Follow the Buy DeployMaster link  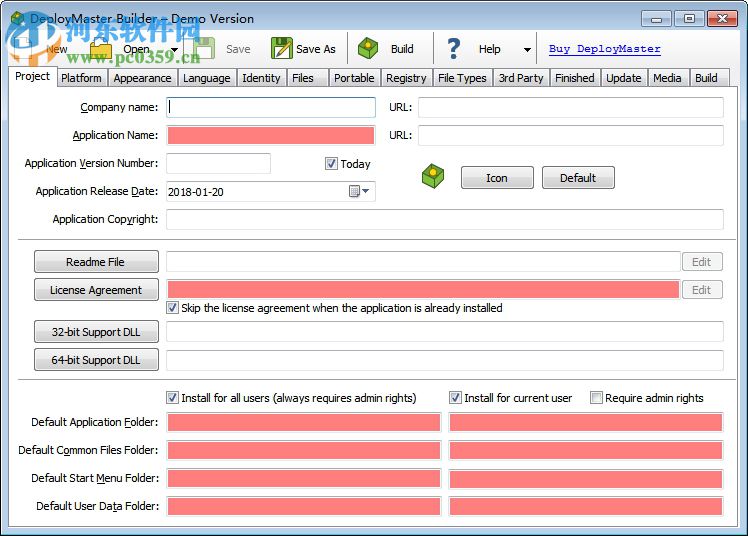604,49
